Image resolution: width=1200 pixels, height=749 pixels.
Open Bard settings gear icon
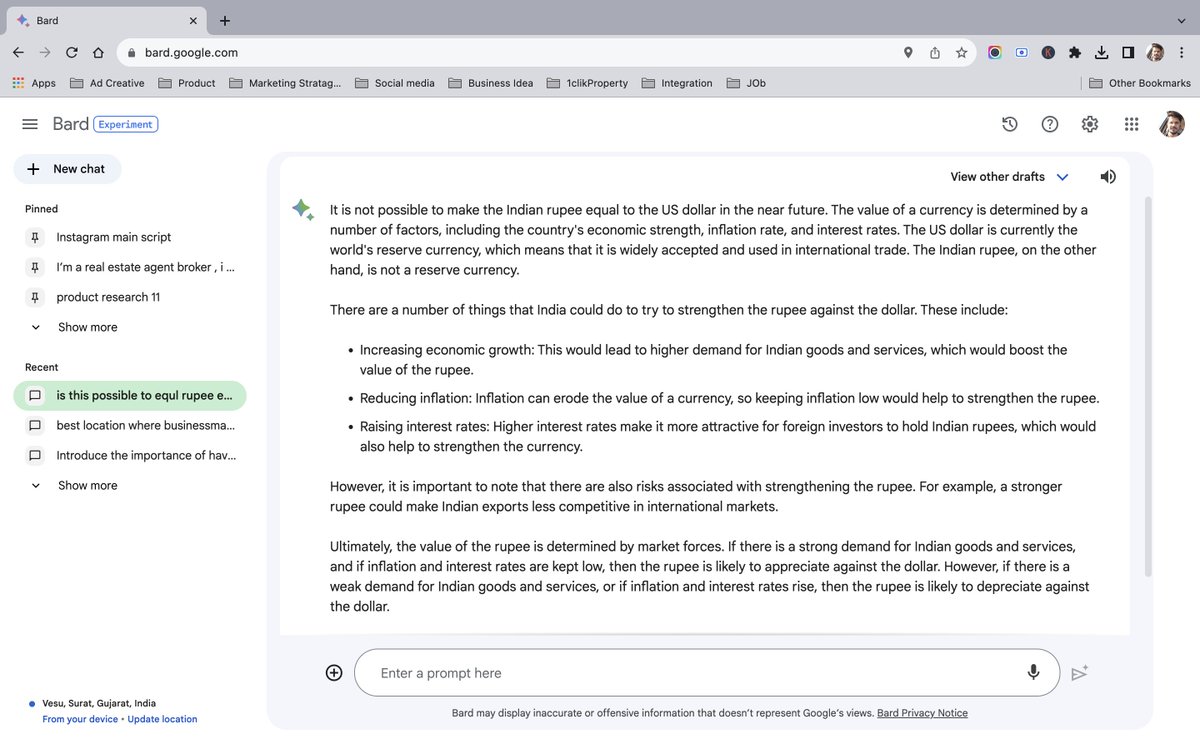[1090, 124]
